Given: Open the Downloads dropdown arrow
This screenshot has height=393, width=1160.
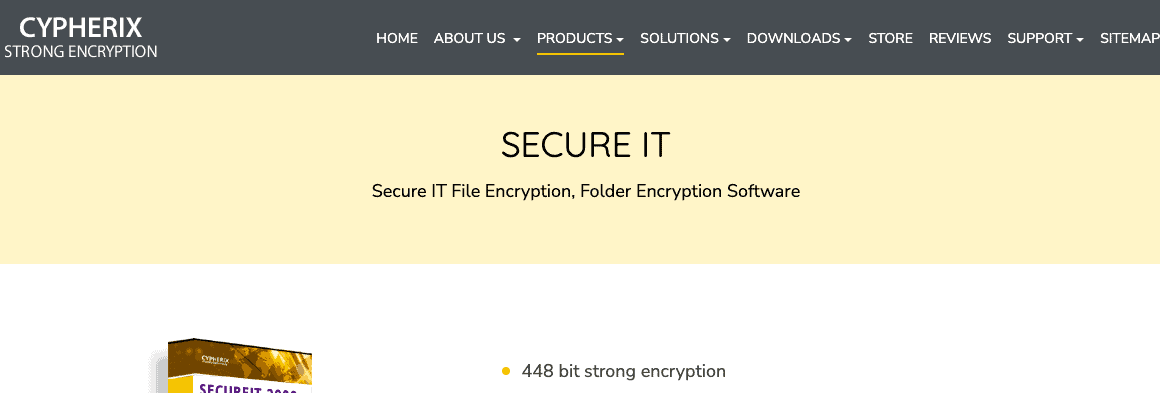Looking at the screenshot, I should point(848,39).
